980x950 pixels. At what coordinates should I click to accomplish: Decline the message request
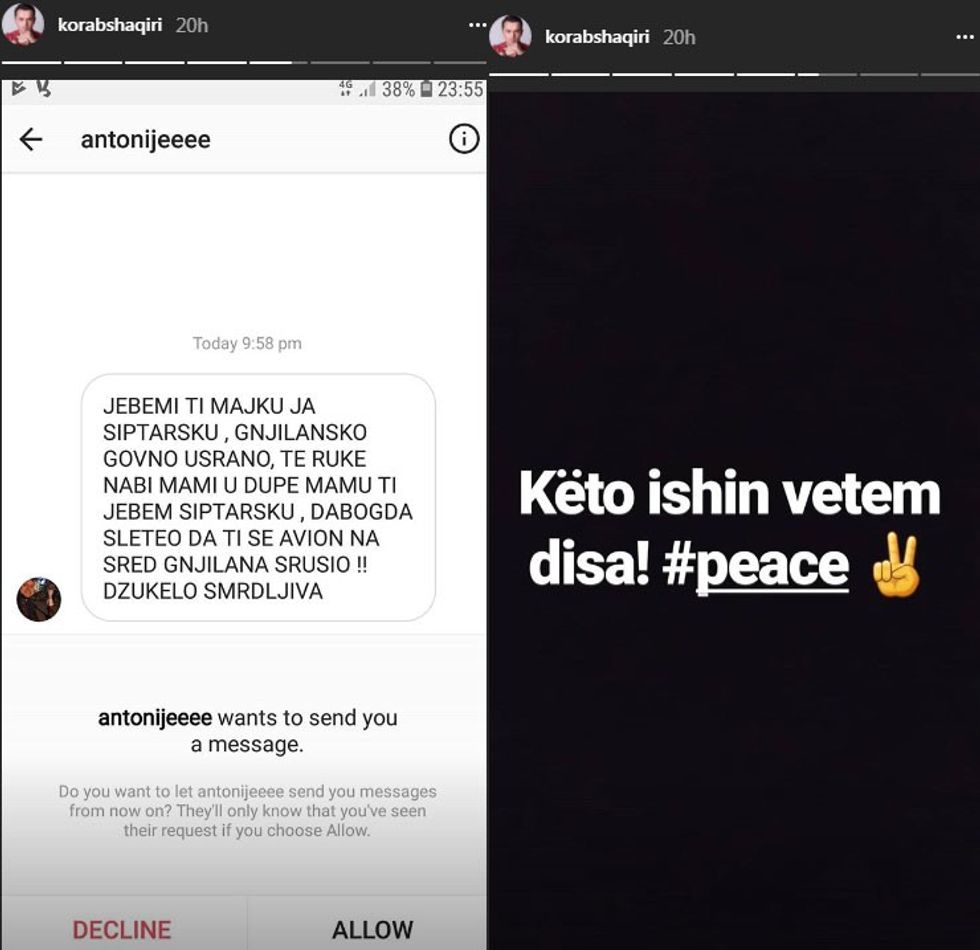coord(122,929)
